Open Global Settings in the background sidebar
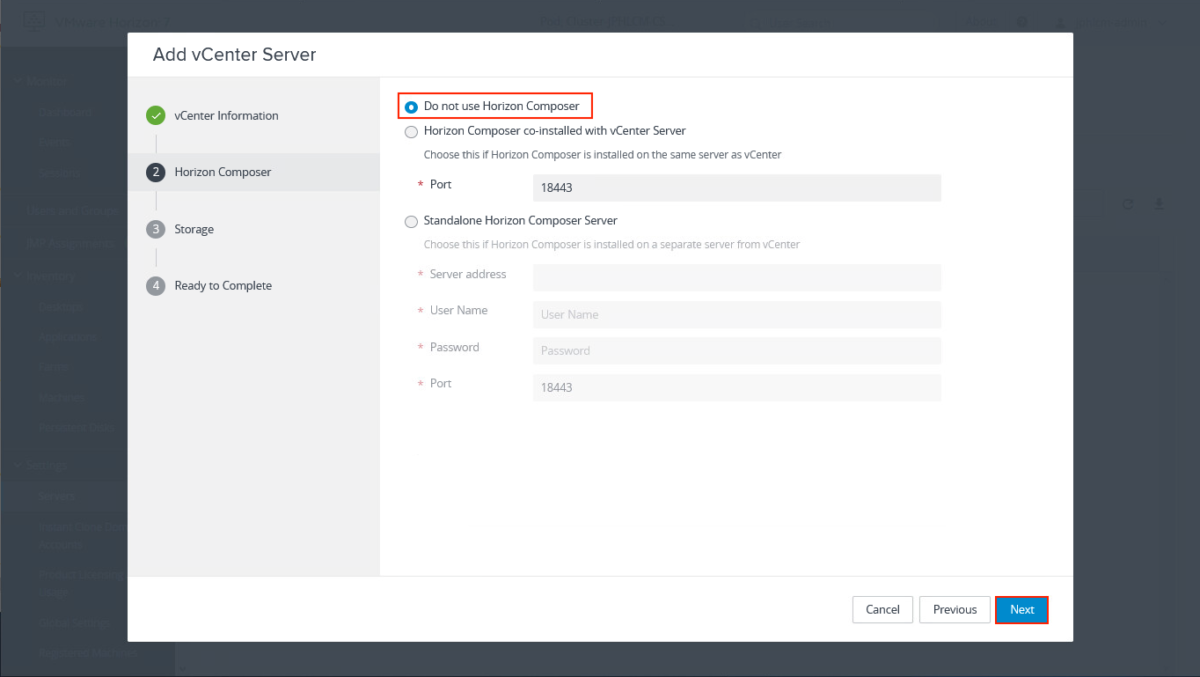The width and height of the screenshot is (1200, 677). (75, 623)
